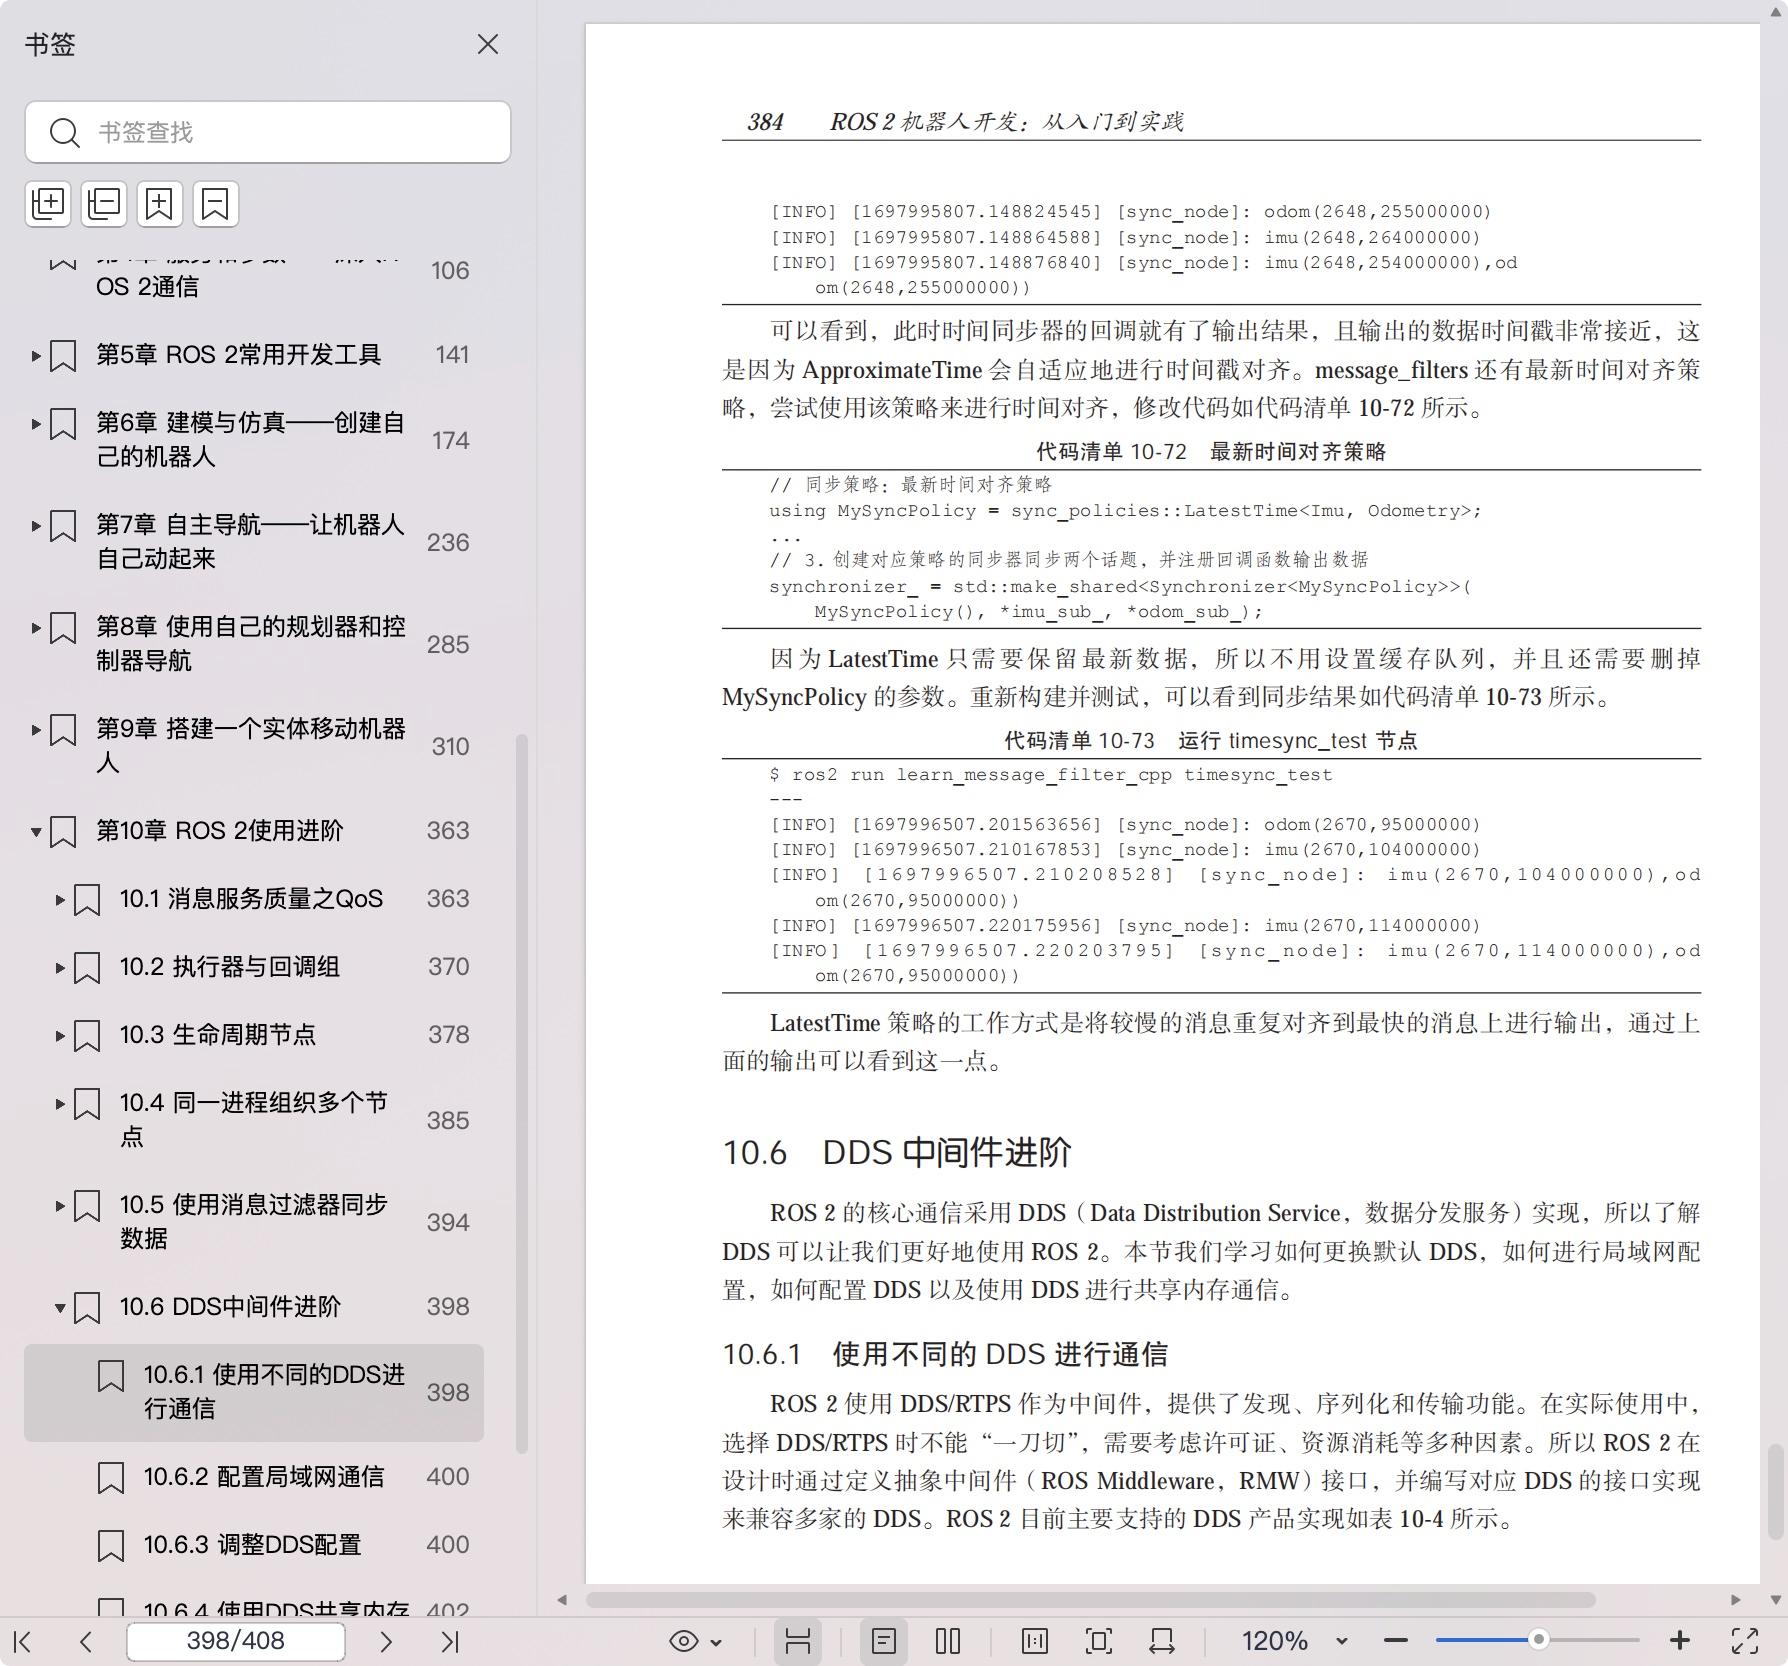Click heading 10.6 DDS 中间件进阶 in document

897,1152
